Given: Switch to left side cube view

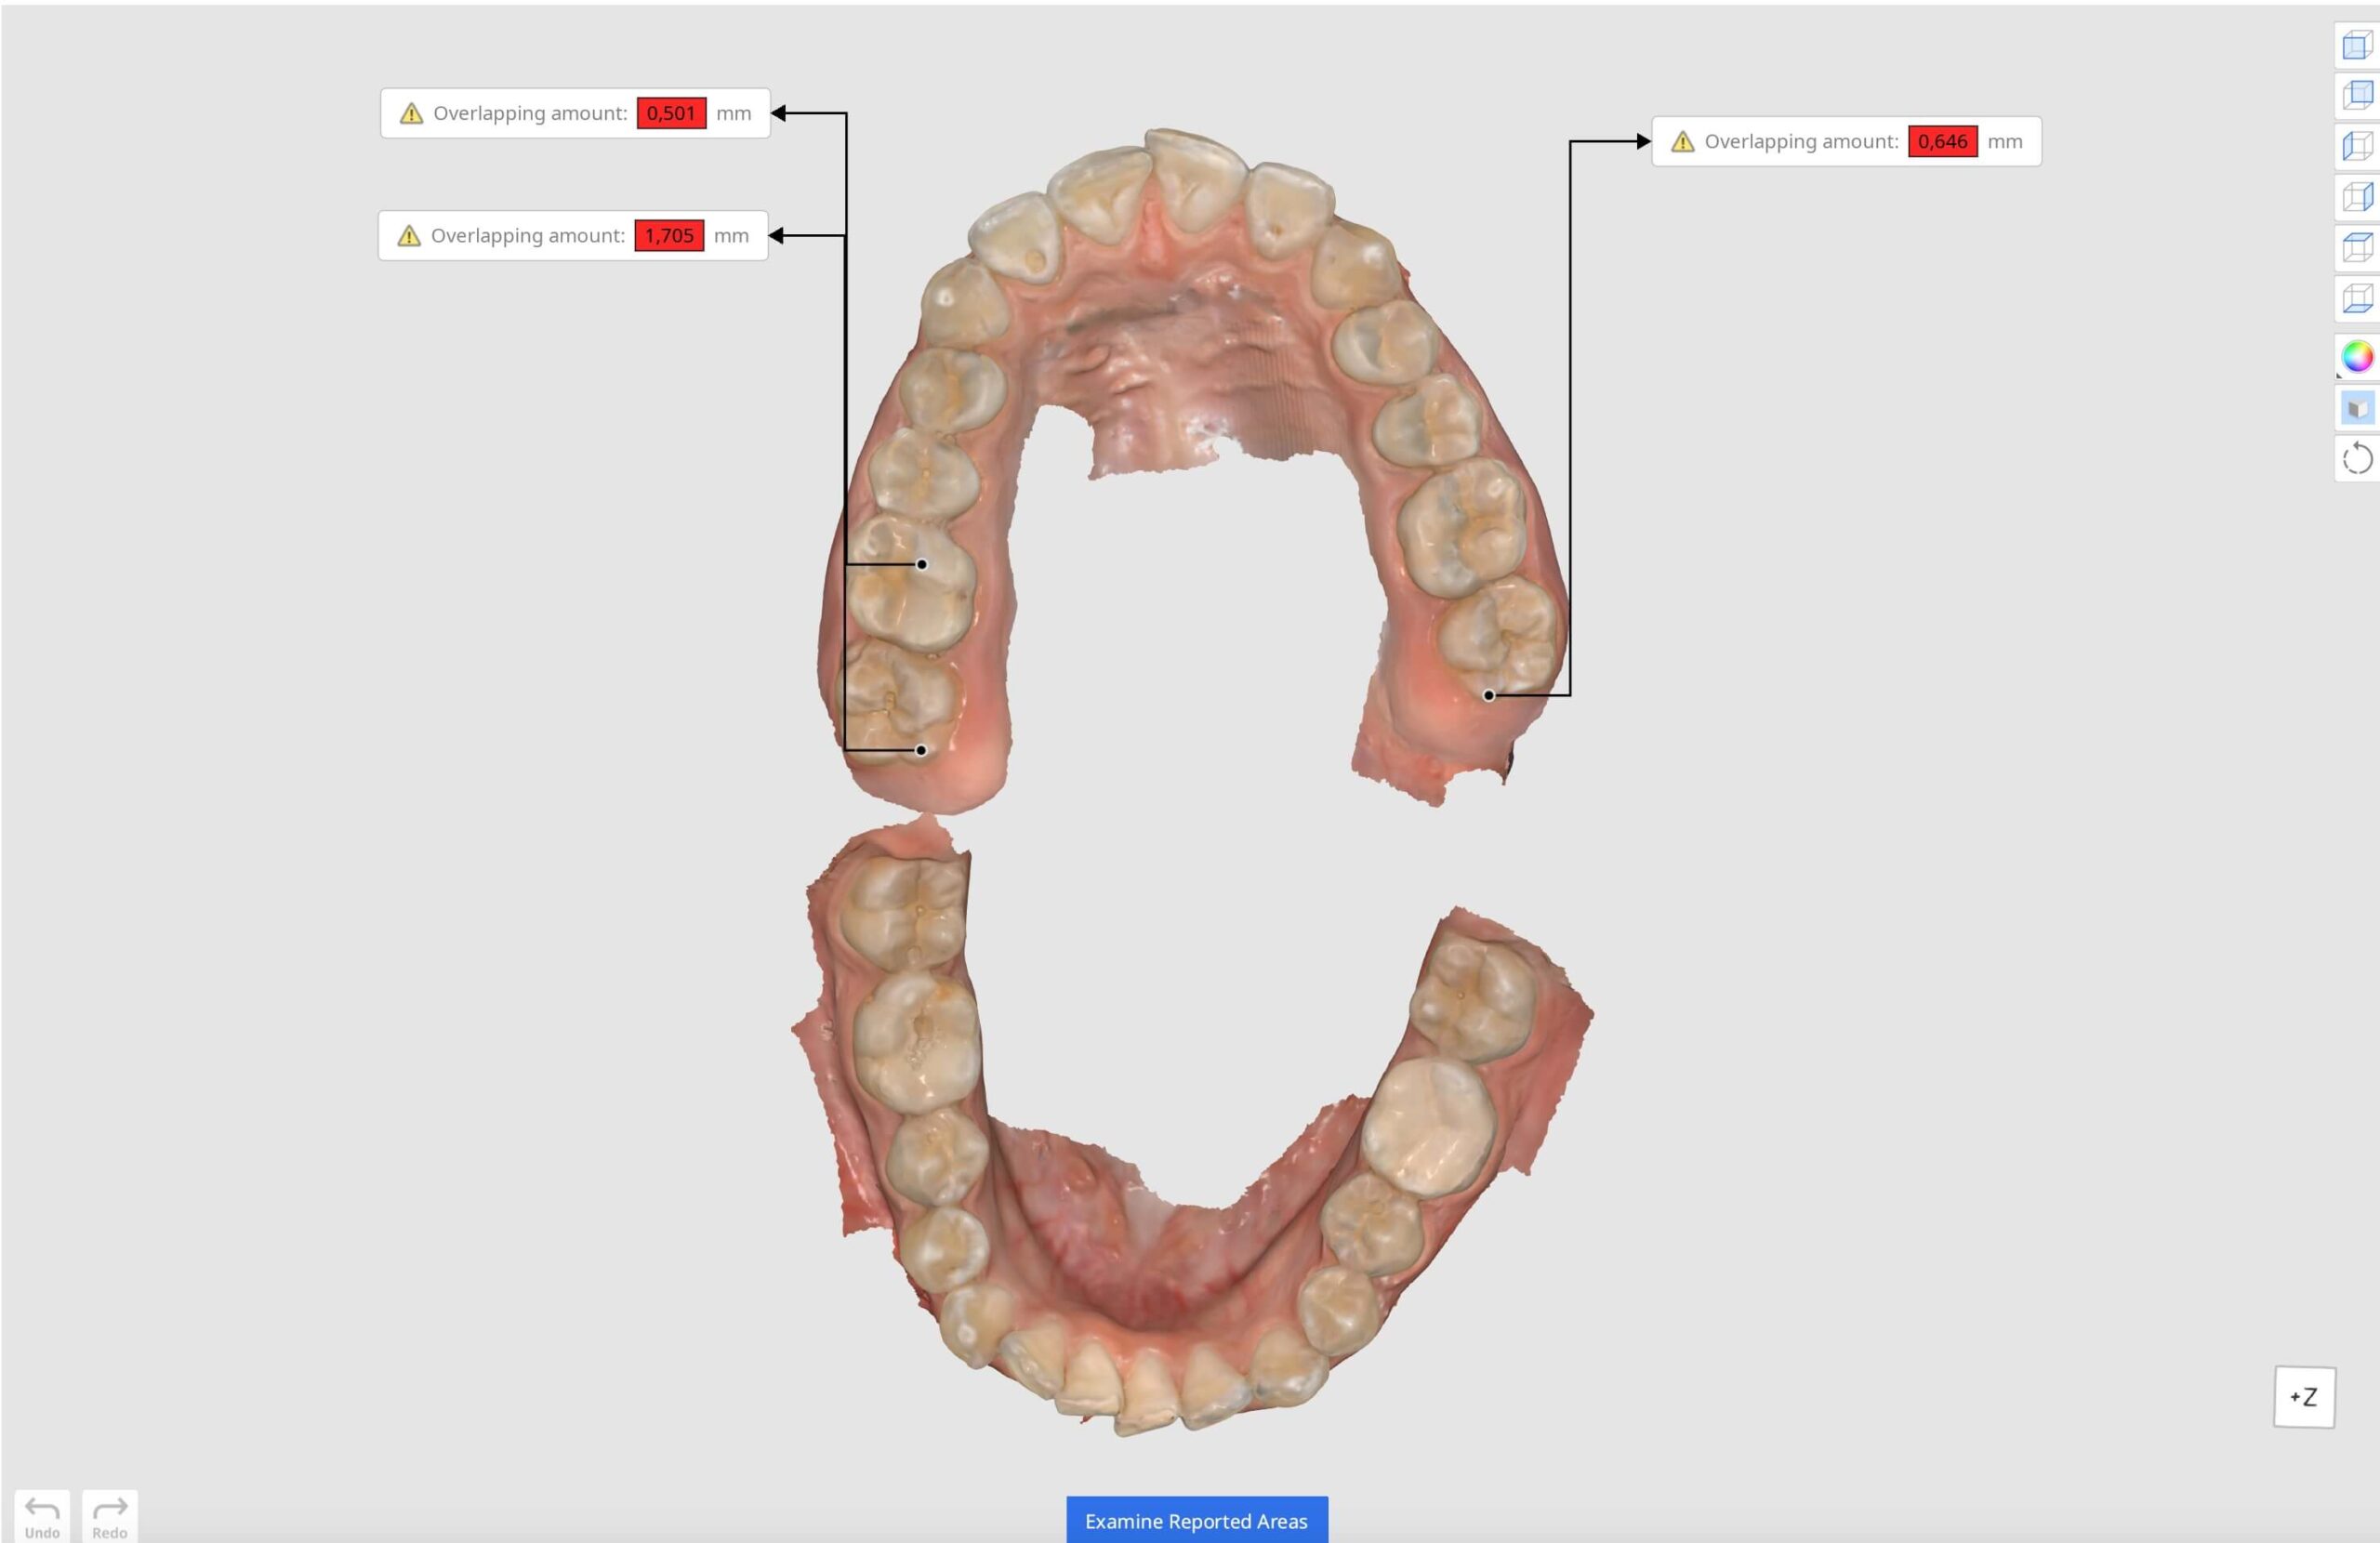Looking at the screenshot, I should pyautogui.click(x=2357, y=146).
